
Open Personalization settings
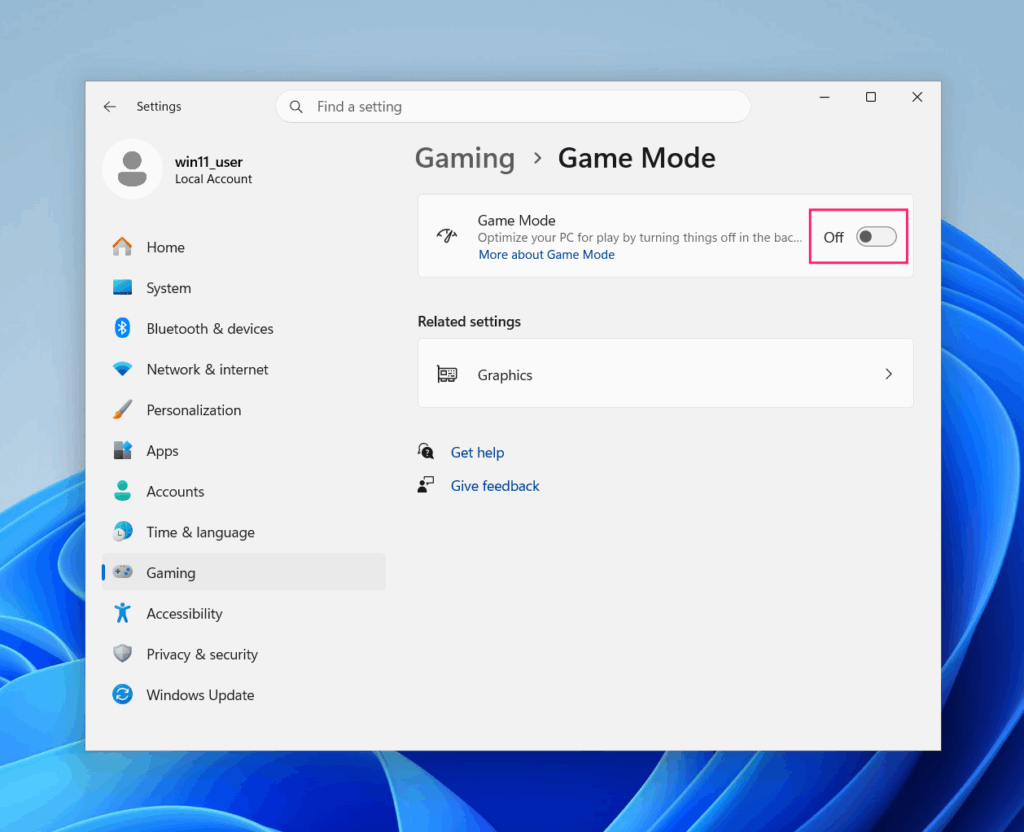pyautogui.click(x=244, y=410)
